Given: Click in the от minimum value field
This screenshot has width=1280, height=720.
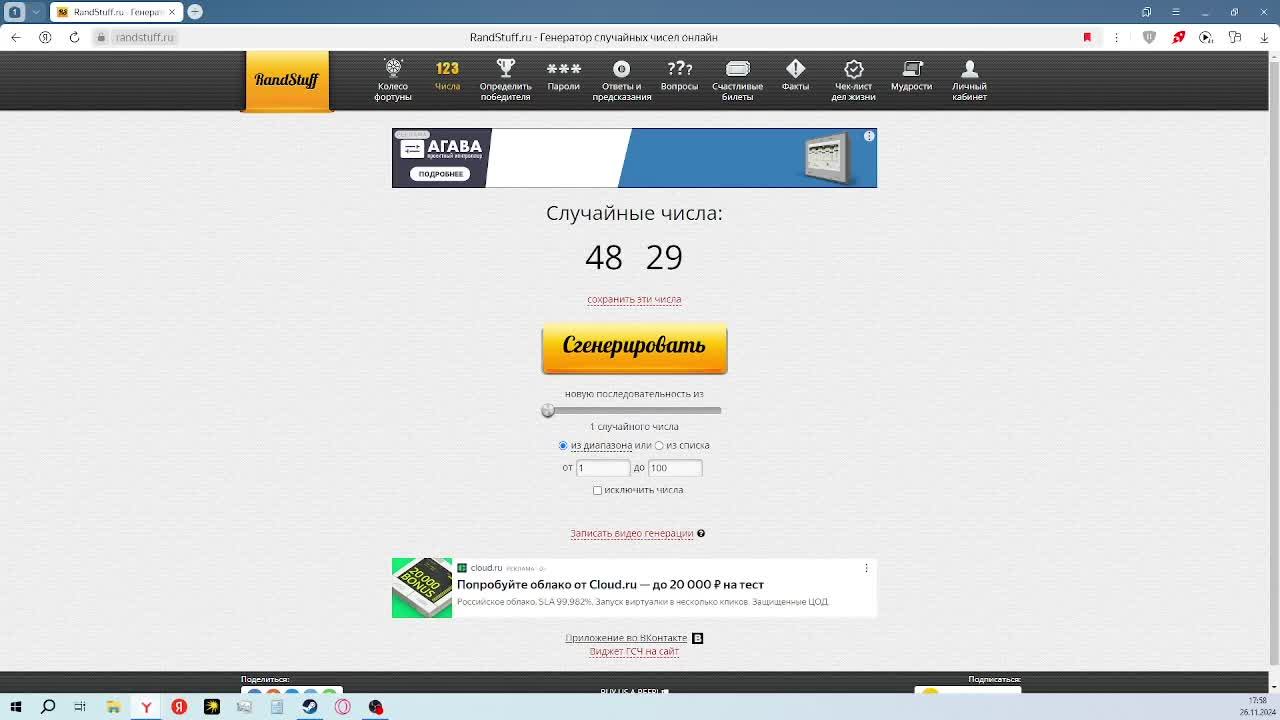Looking at the screenshot, I should (x=602, y=468).
